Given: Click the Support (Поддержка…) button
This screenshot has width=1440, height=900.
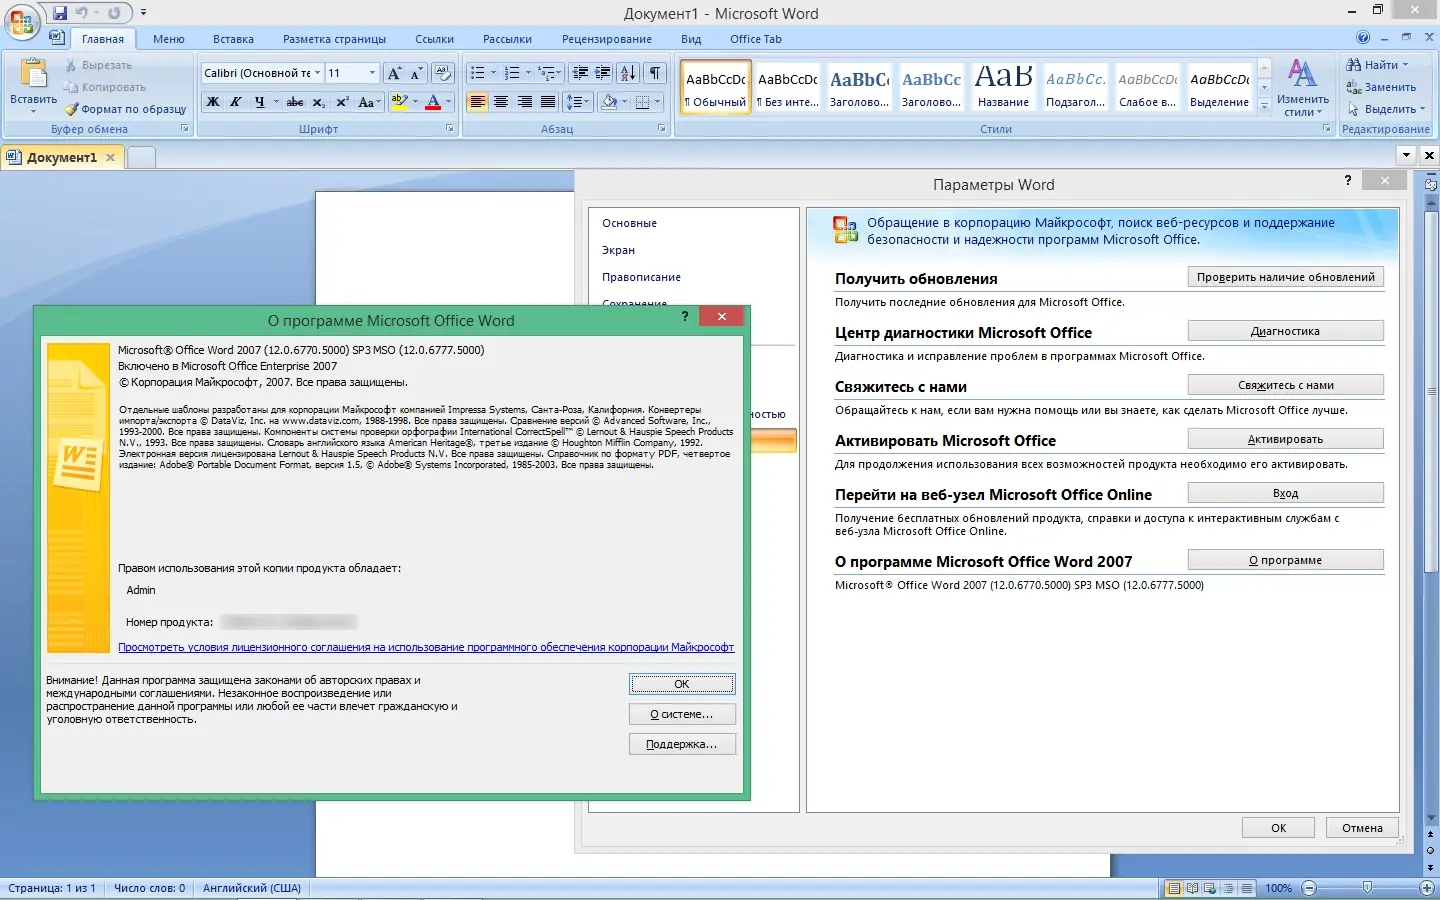Looking at the screenshot, I should point(682,744).
